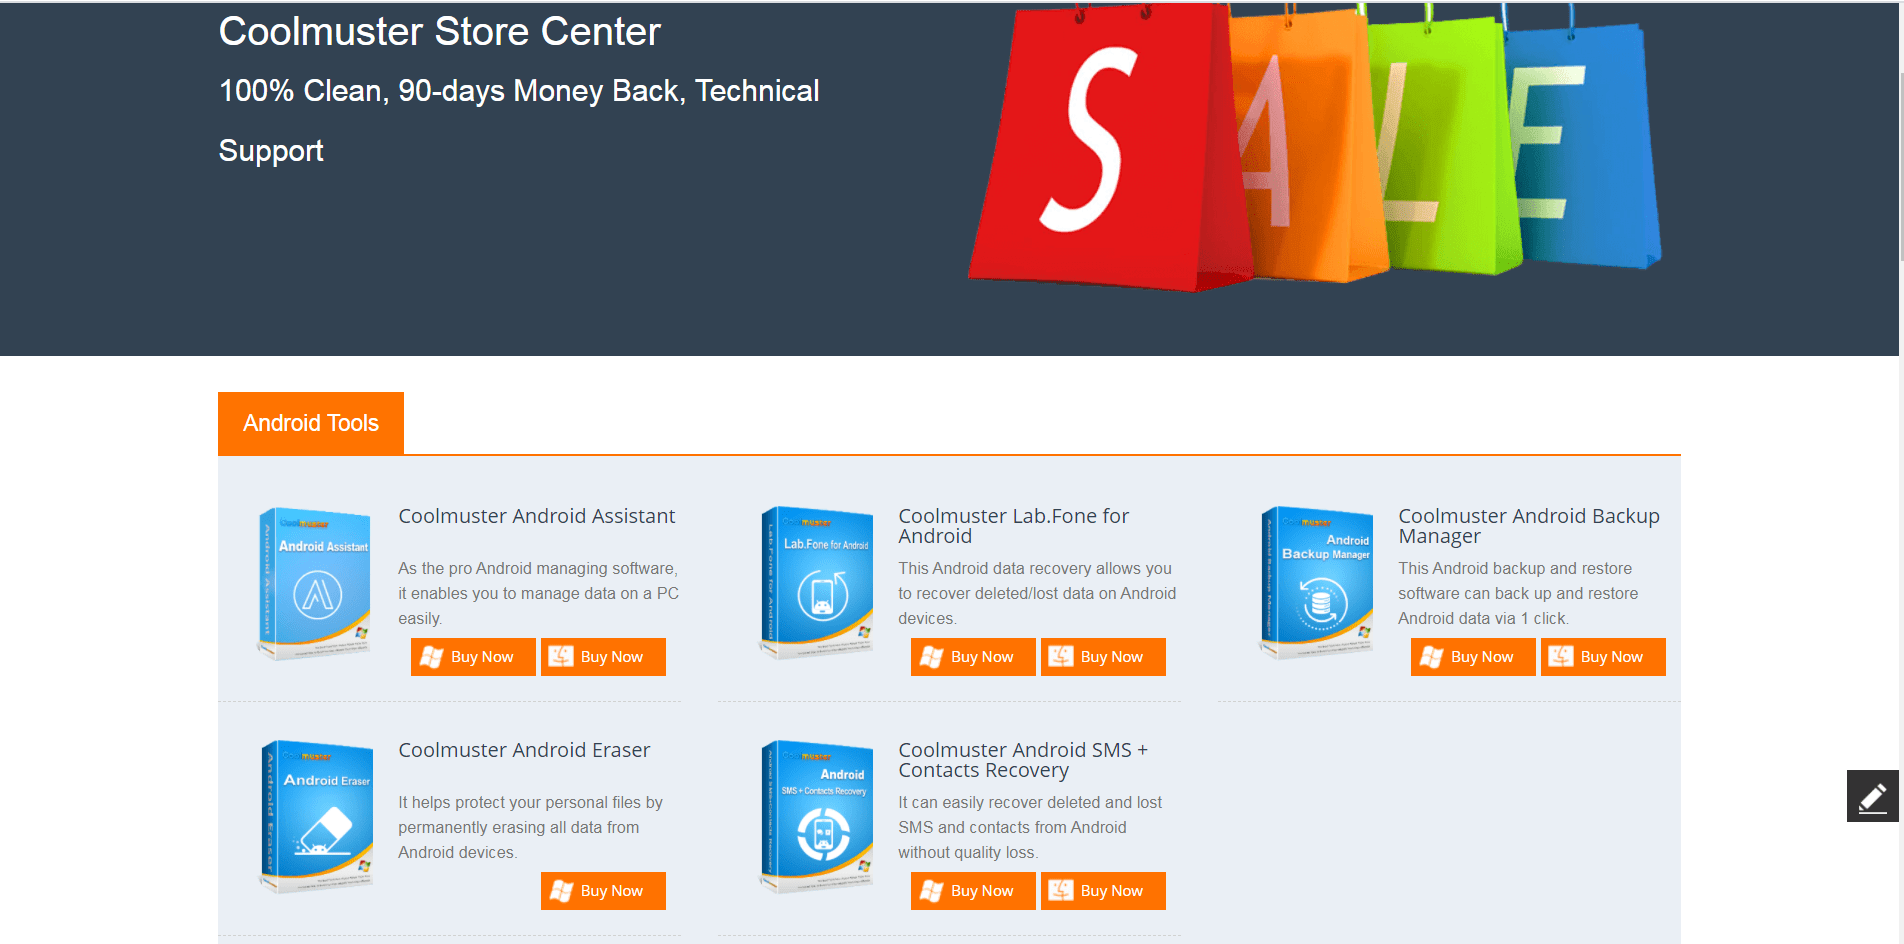Click the Android Eraser product box image
Viewport: 1904px width, 944px height.
316,817
